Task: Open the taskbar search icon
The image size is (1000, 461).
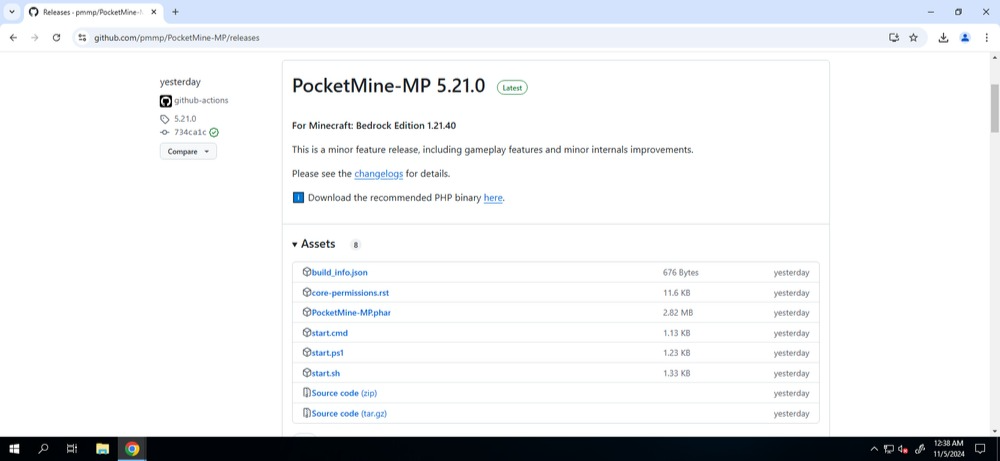Action: pos(43,449)
